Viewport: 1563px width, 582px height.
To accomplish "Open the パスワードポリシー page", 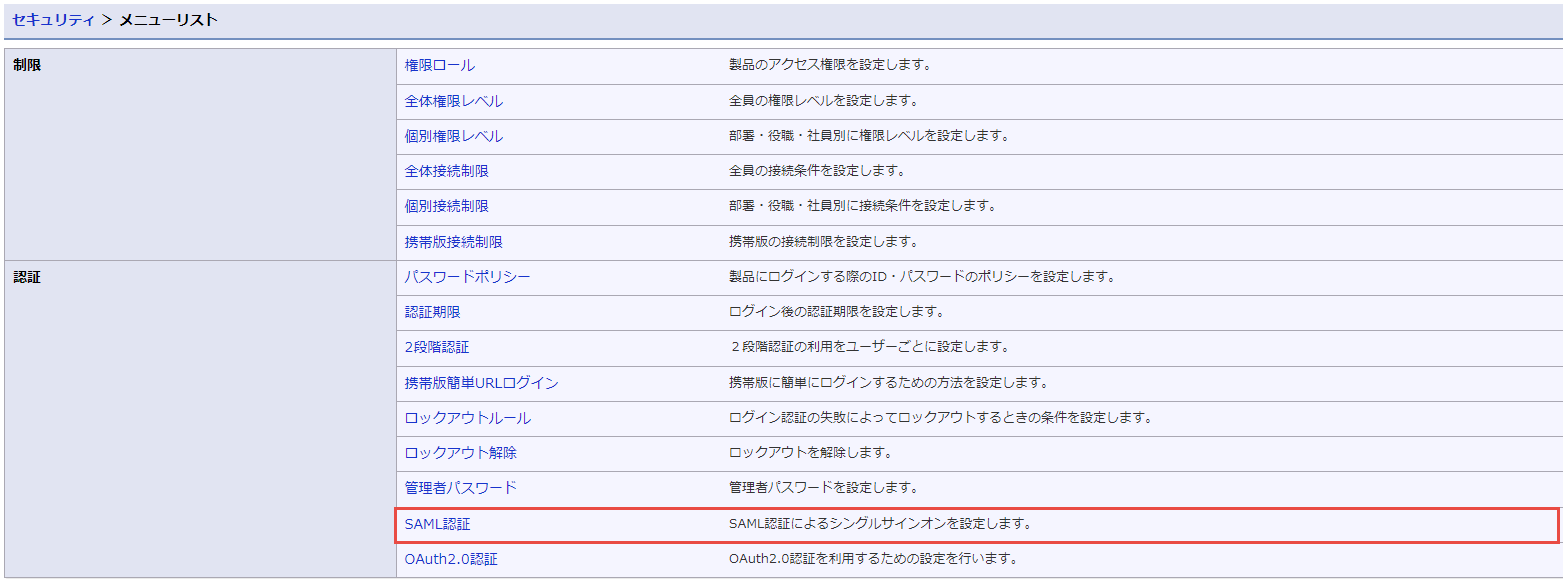I will pos(467,277).
